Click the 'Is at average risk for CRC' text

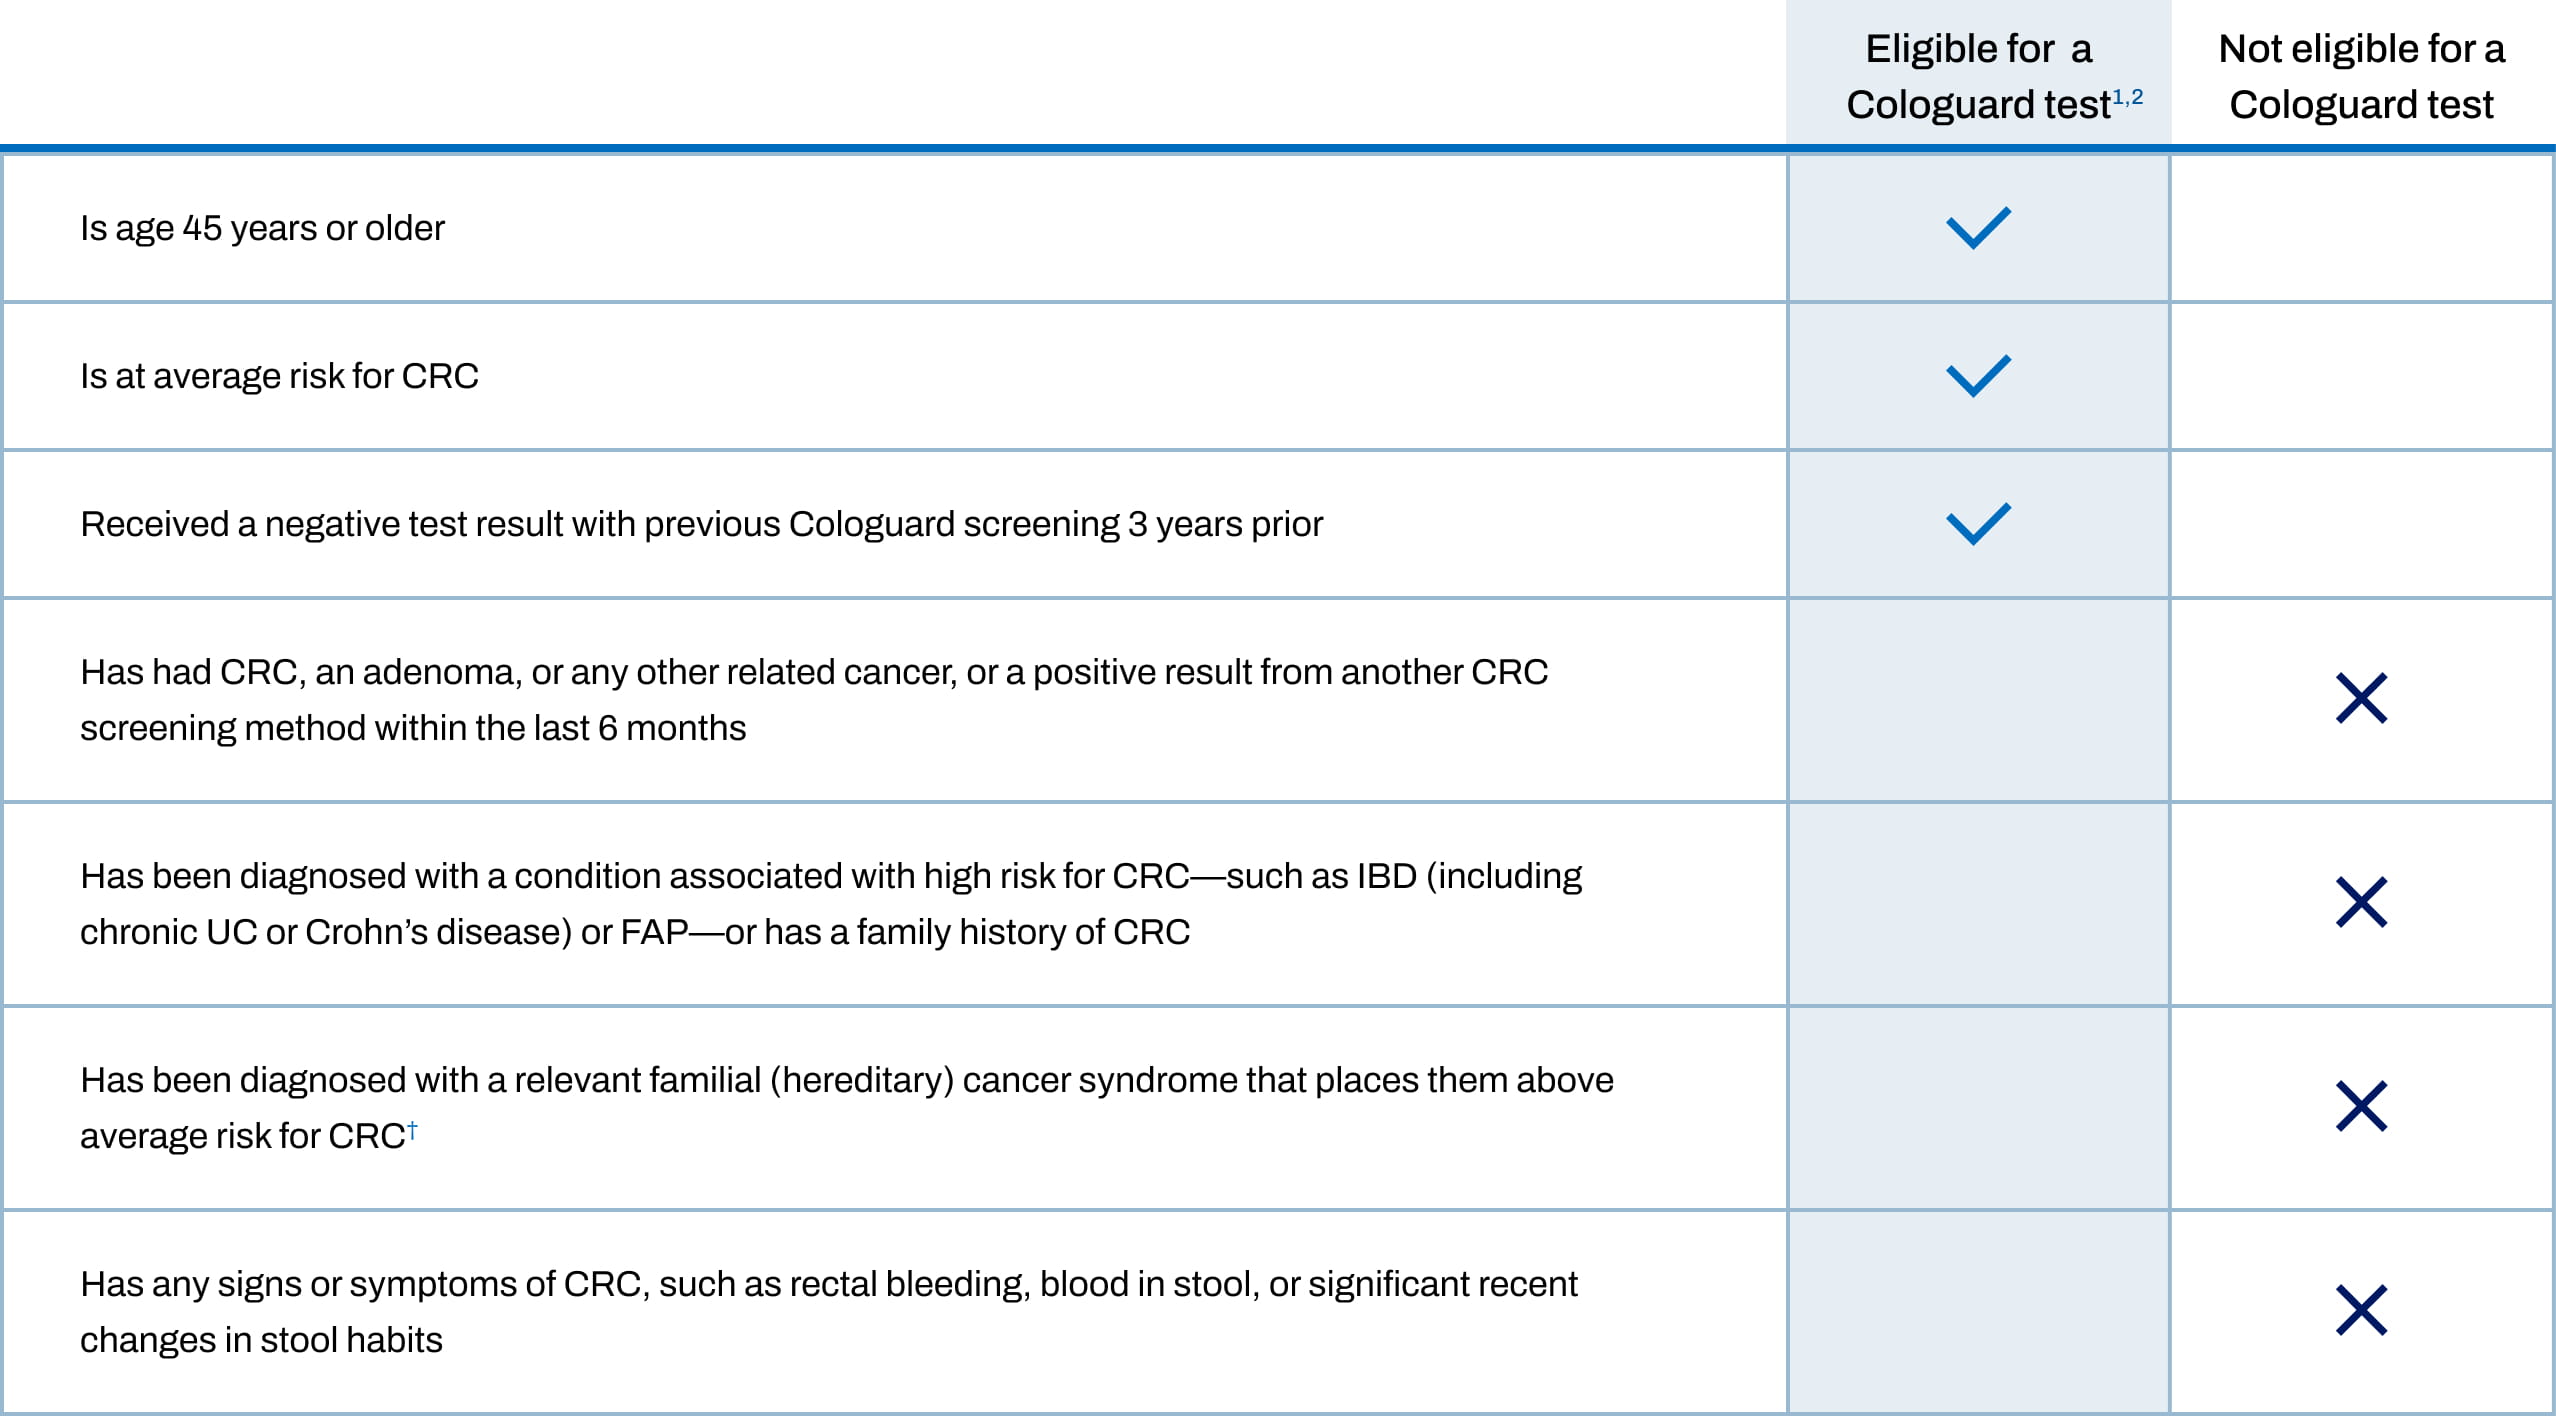[x=279, y=376]
